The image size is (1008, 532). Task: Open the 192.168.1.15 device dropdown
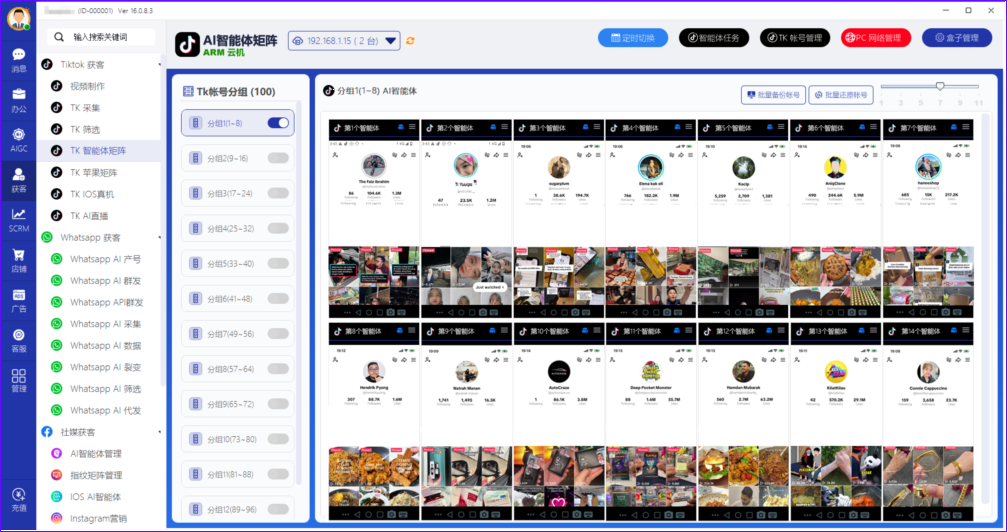click(344, 40)
